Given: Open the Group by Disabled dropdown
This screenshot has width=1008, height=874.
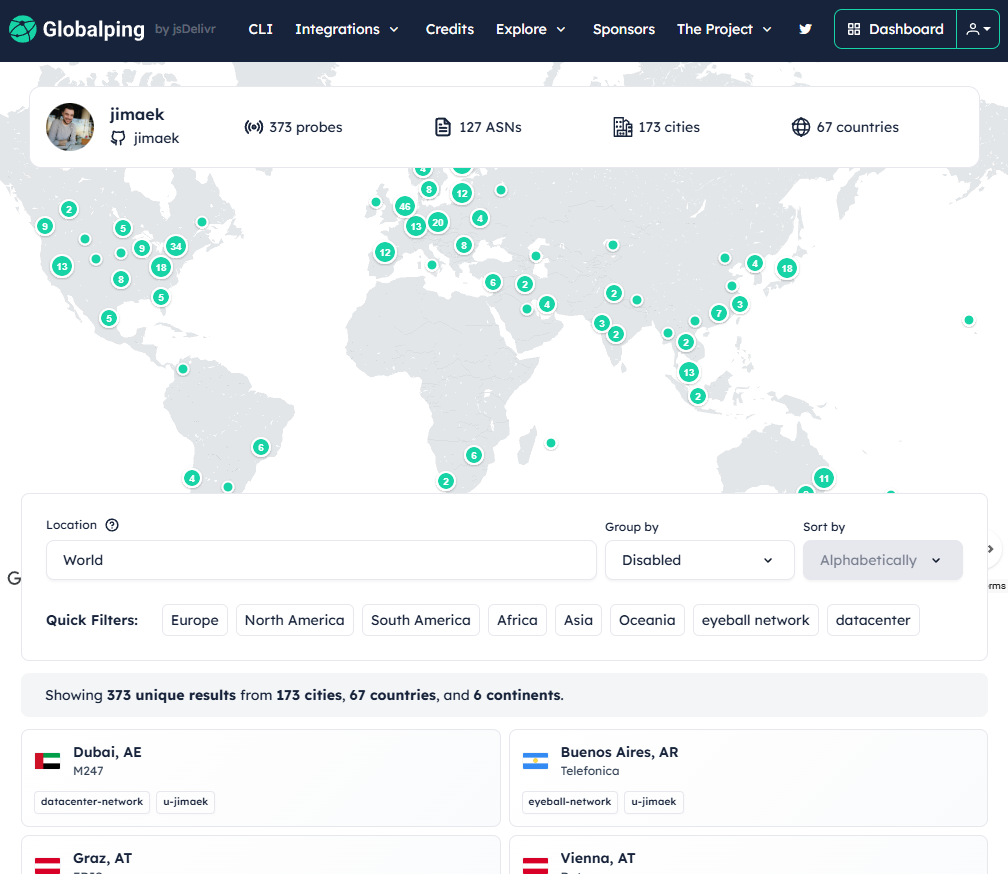Looking at the screenshot, I should [x=699, y=560].
